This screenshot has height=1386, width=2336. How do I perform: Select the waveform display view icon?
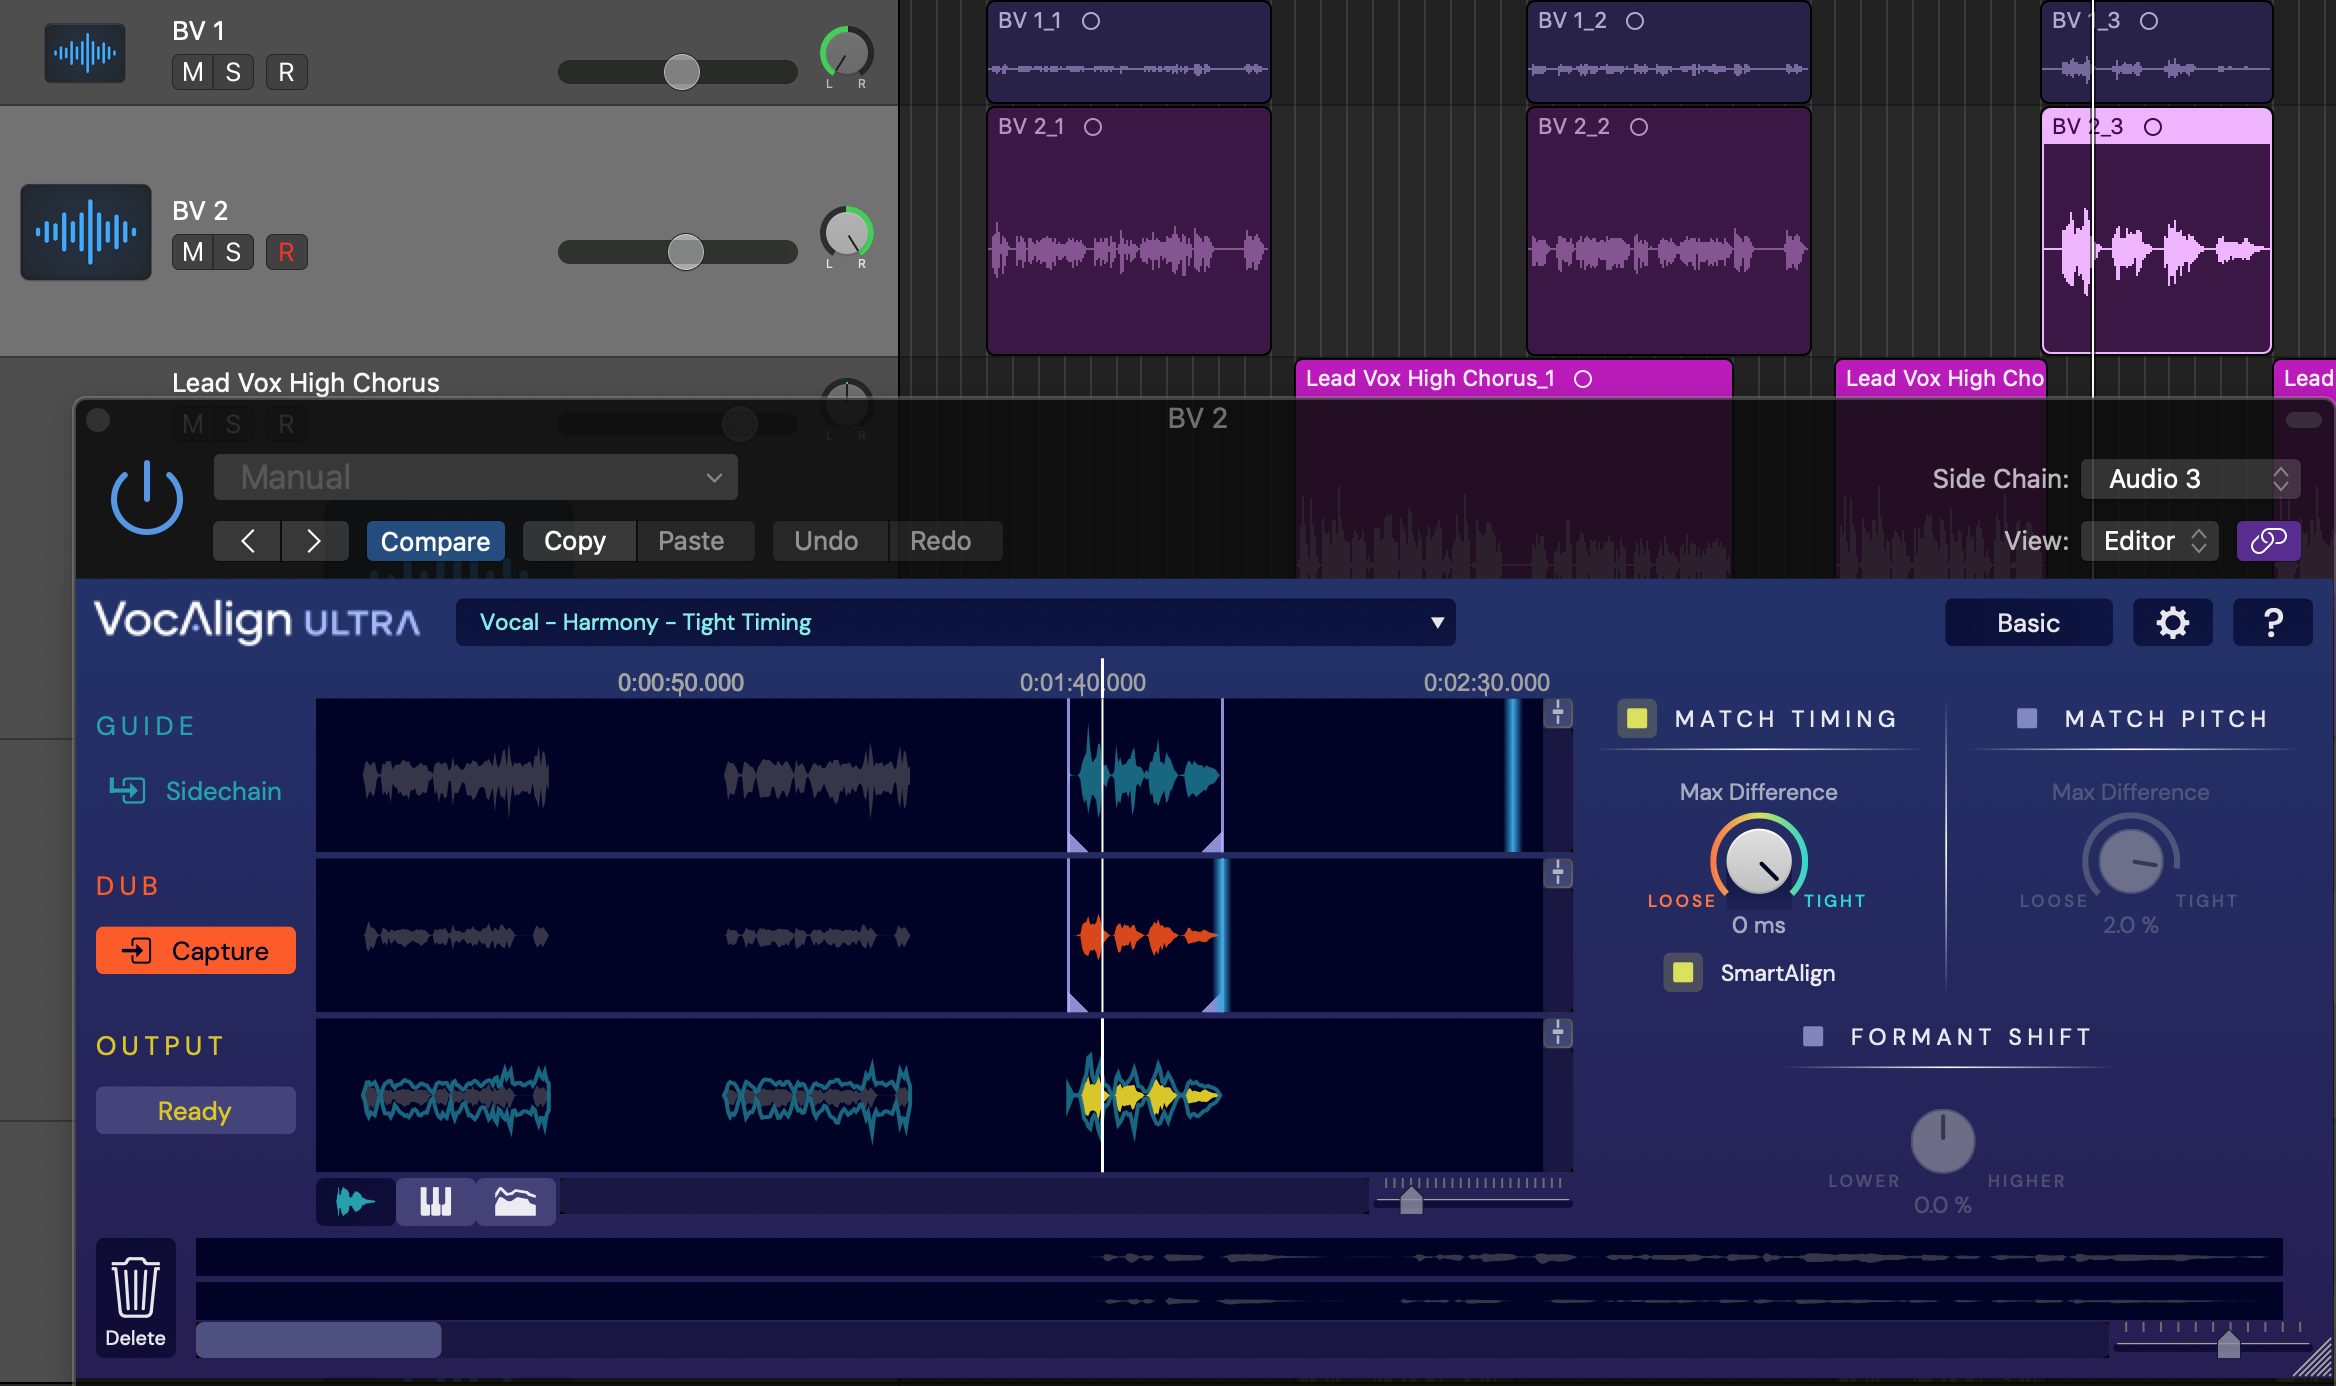(x=355, y=1201)
